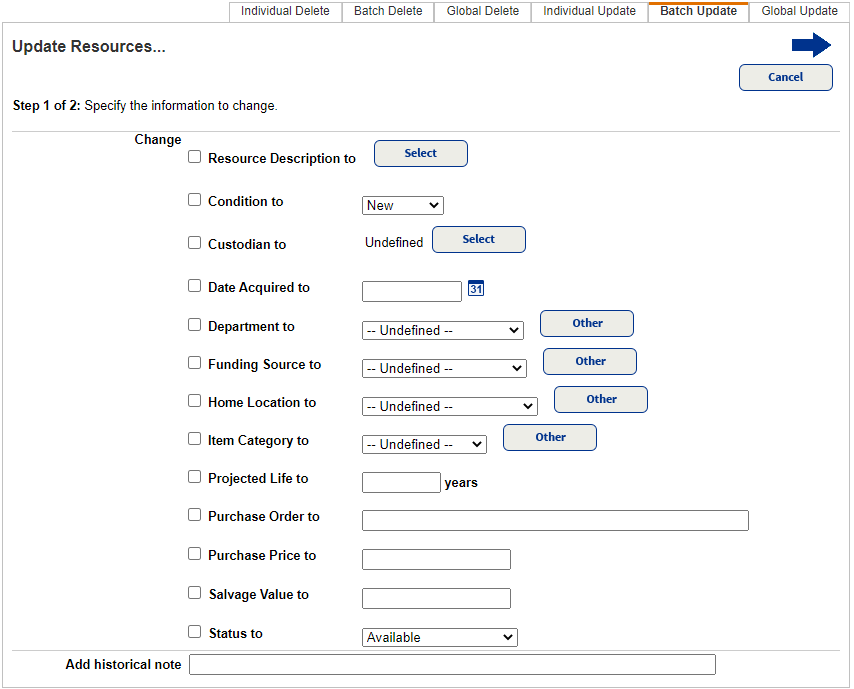
Task: Click the blue arrow to proceed
Action: pos(811,44)
